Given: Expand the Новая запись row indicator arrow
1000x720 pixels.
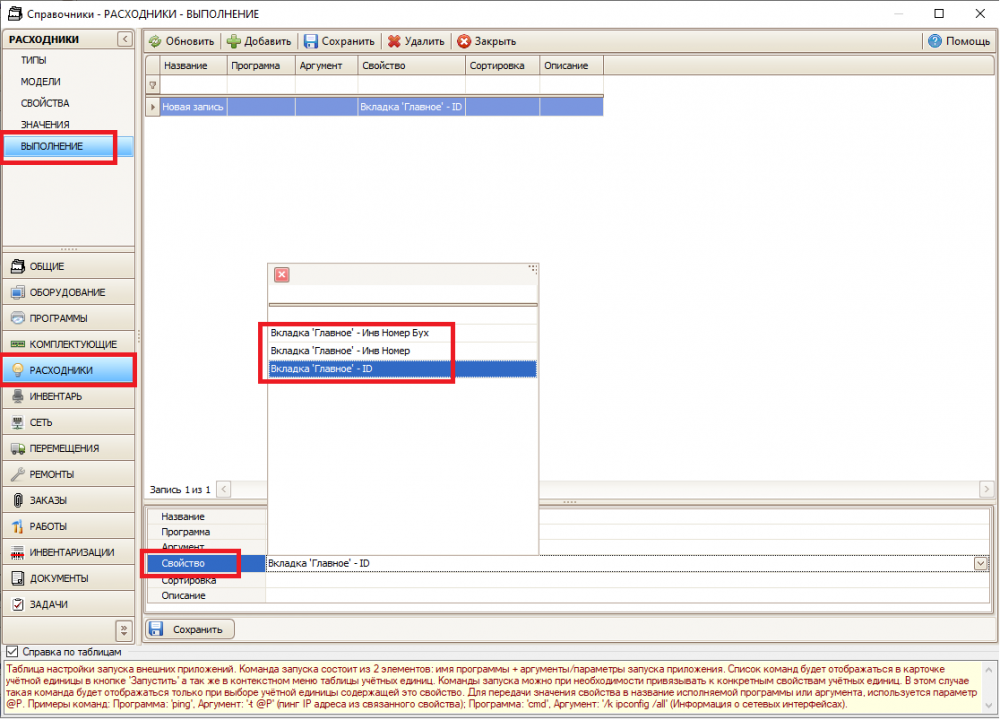Looking at the screenshot, I should [153, 107].
